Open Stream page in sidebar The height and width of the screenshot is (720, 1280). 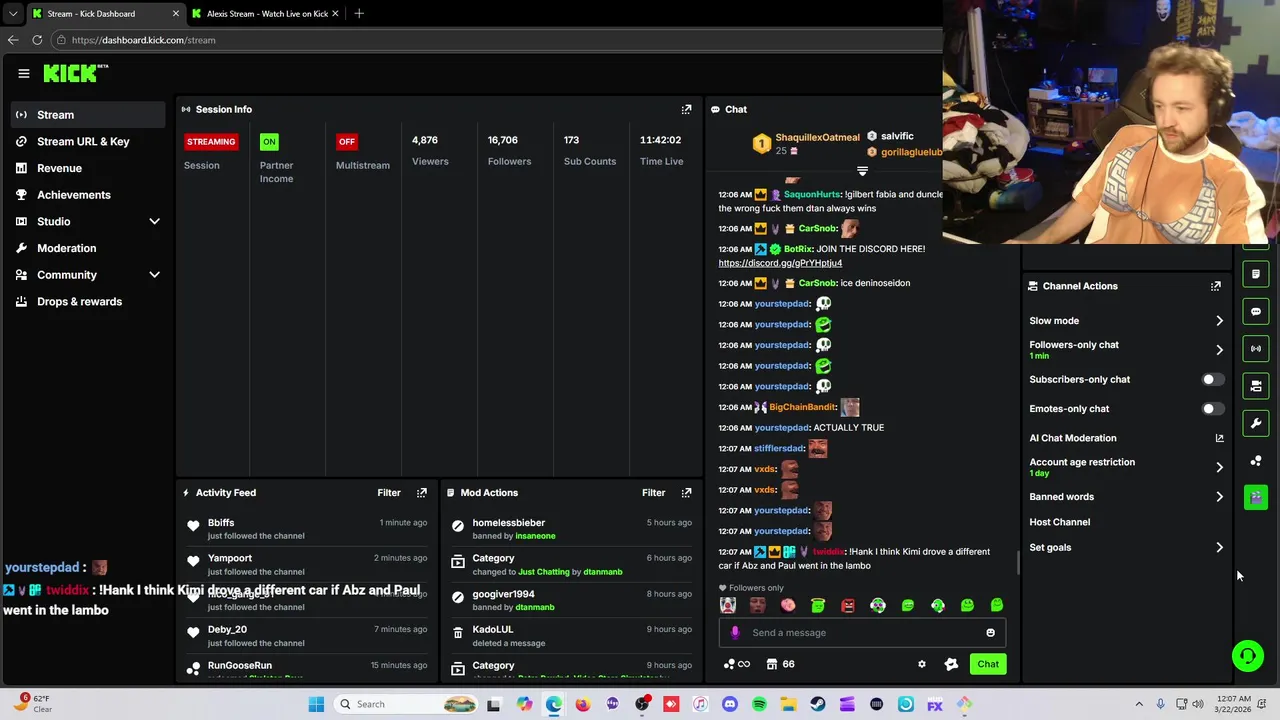click(x=88, y=115)
